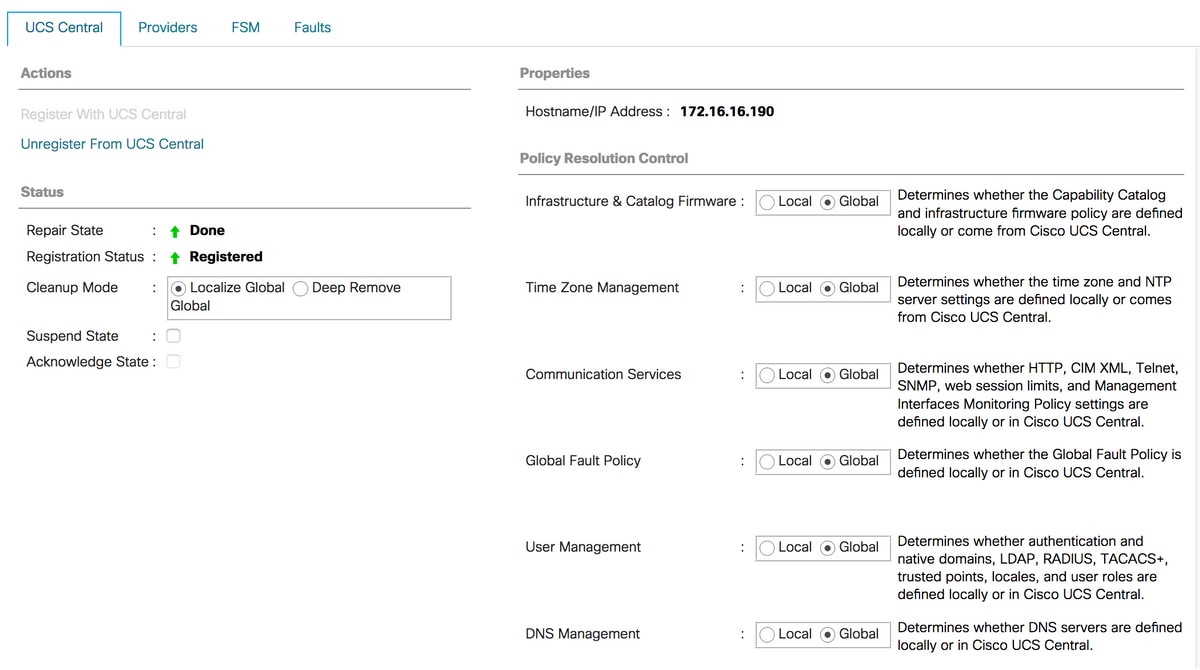Viewport: 1200px width, 670px height.
Task: Switch to the UCS Central tab
Action: 64,28
